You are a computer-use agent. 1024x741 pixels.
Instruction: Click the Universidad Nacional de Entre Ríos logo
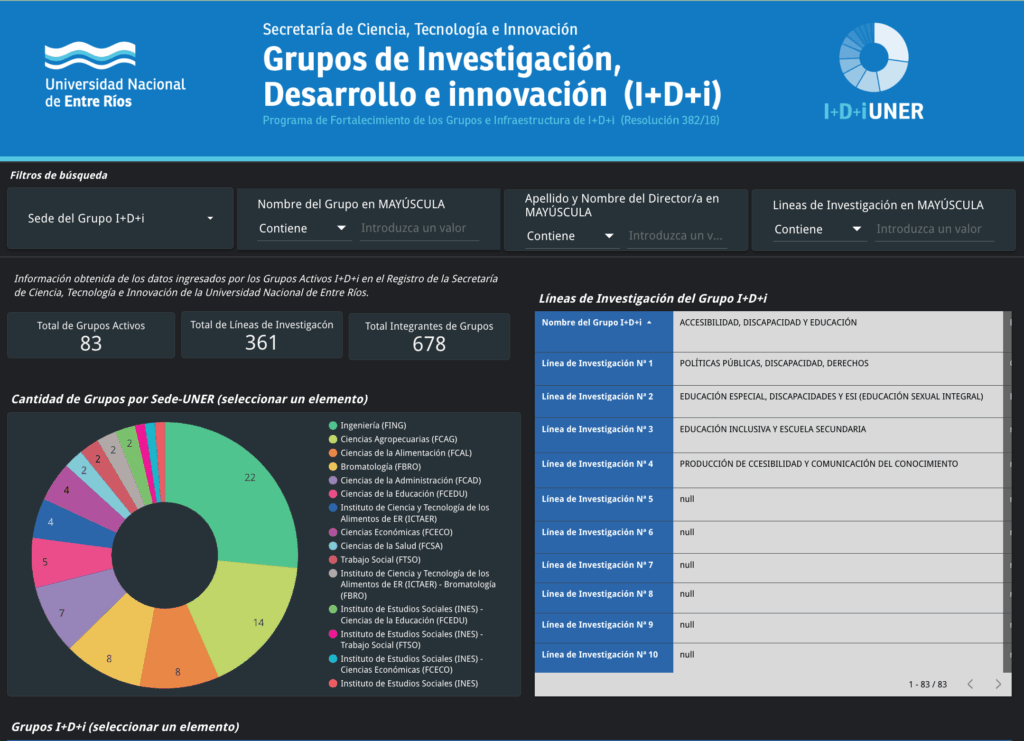115,75
